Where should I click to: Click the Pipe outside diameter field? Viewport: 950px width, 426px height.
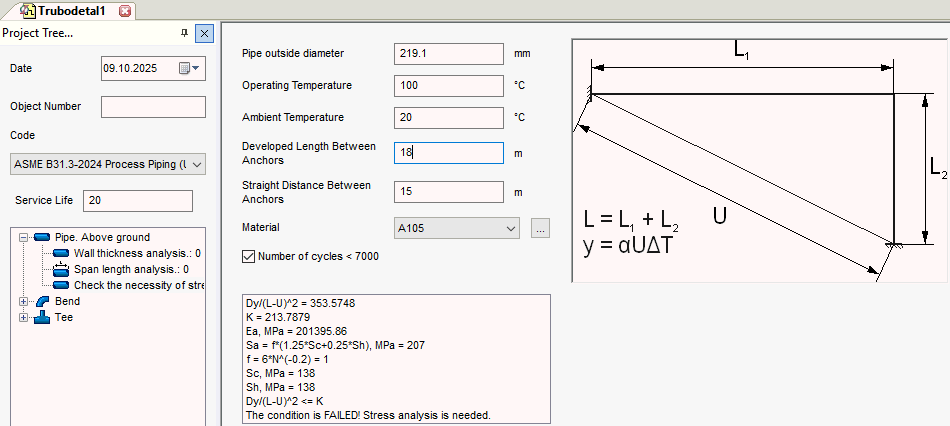point(449,53)
